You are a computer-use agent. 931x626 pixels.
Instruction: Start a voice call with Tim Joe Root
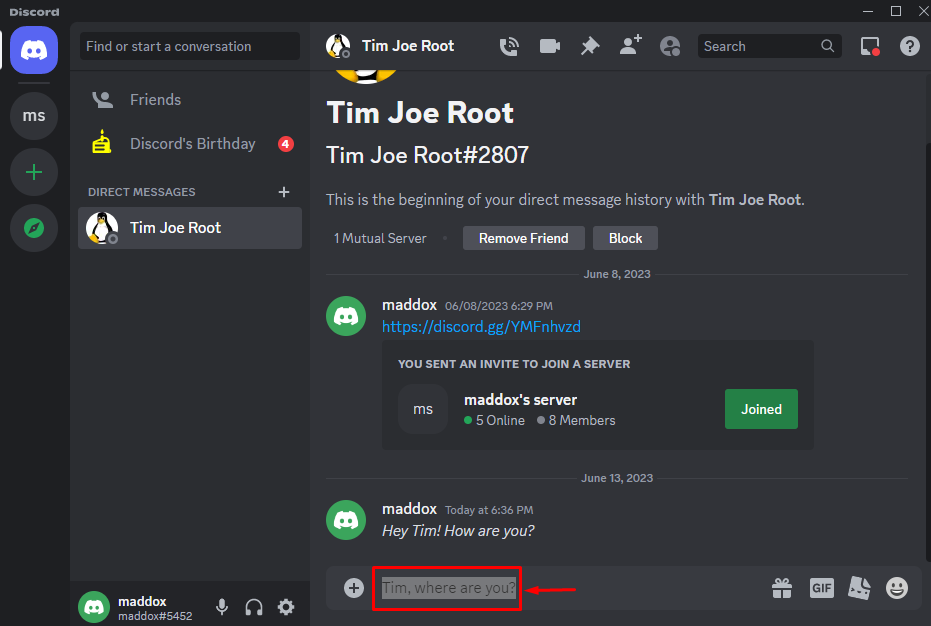click(x=509, y=46)
